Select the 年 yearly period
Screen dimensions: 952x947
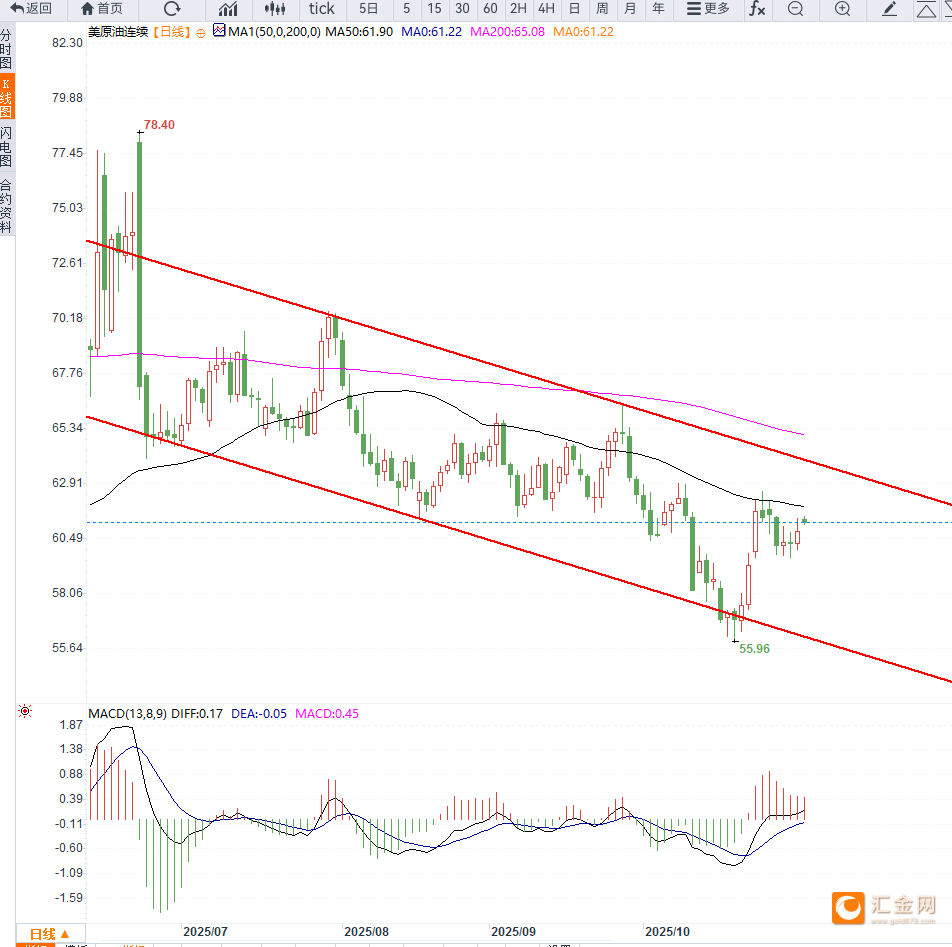click(x=658, y=8)
